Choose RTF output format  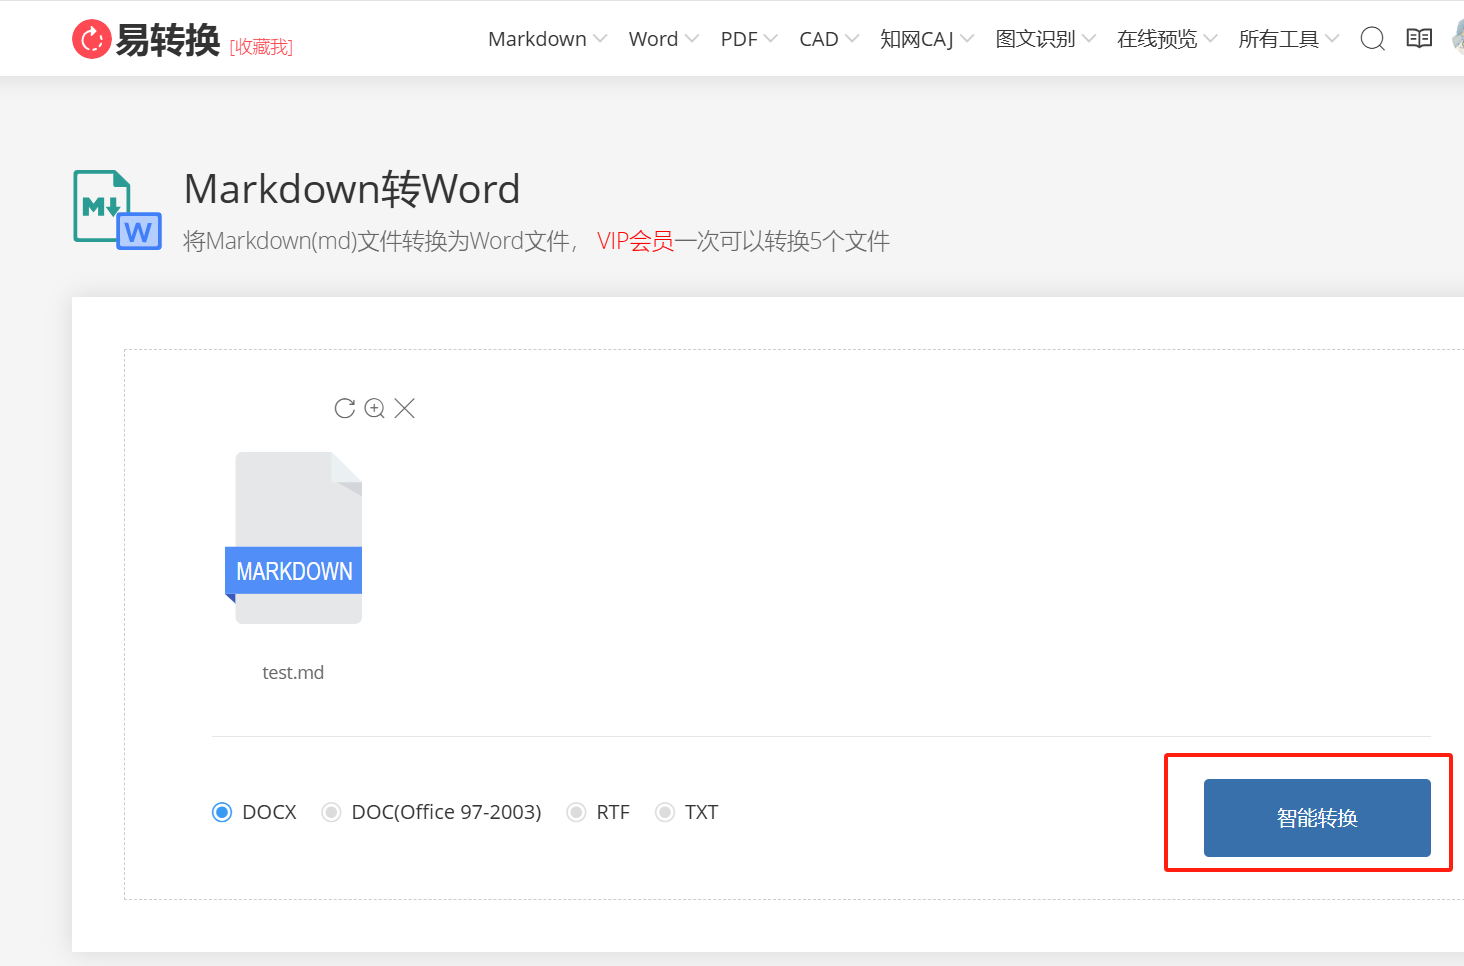click(x=576, y=812)
